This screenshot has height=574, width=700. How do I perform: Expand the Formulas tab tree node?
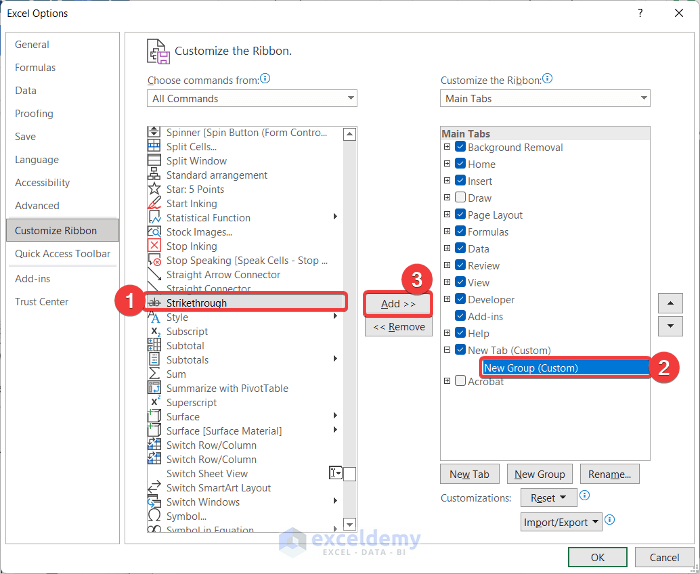447,231
